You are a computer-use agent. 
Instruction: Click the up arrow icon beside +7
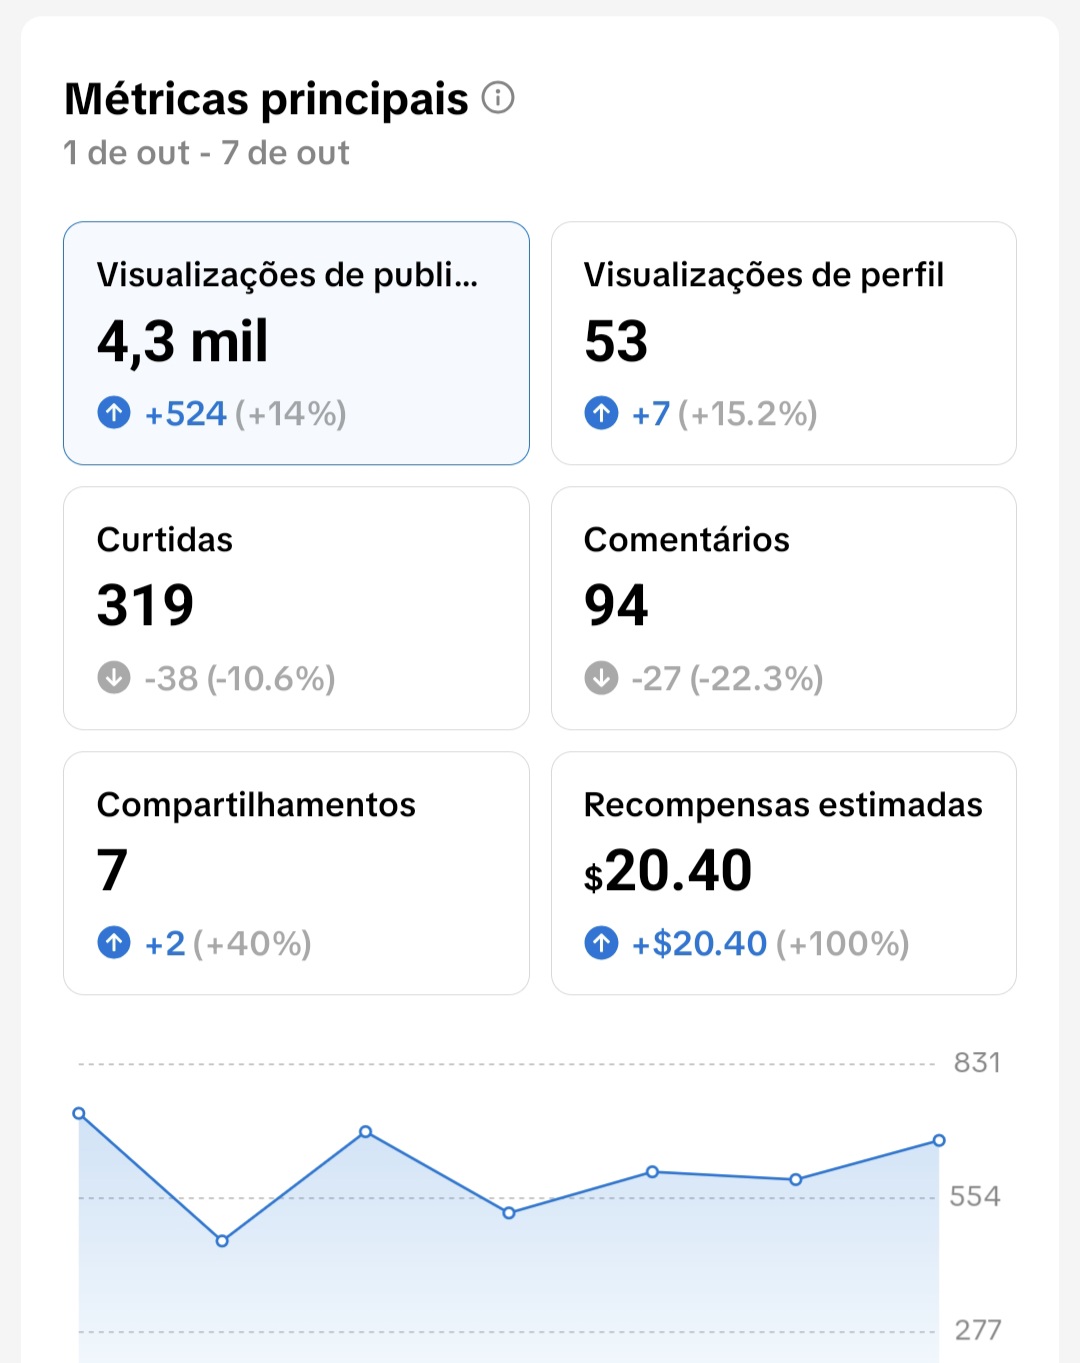(x=601, y=412)
